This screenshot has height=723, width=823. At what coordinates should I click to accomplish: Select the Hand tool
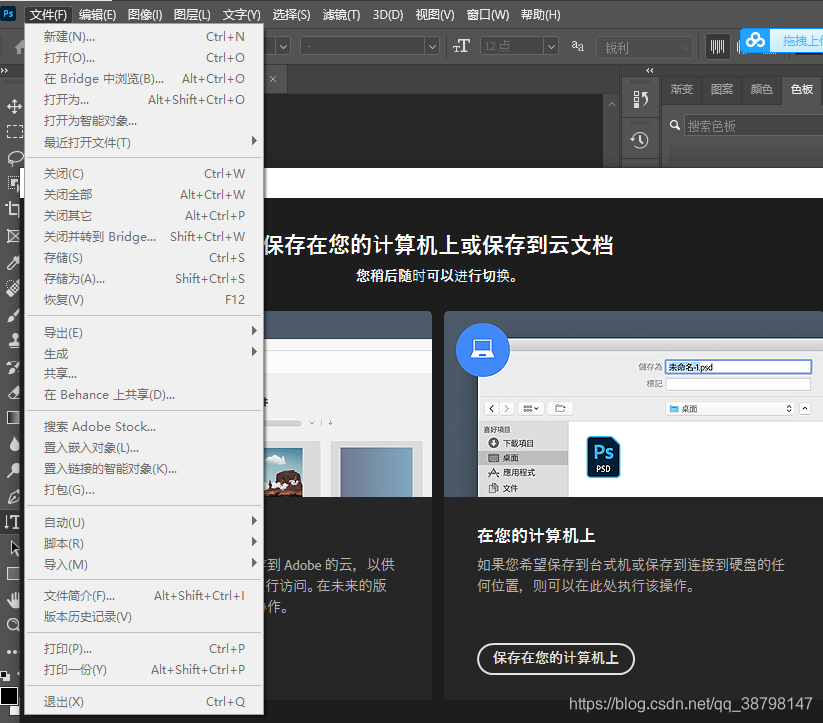click(13, 599)
